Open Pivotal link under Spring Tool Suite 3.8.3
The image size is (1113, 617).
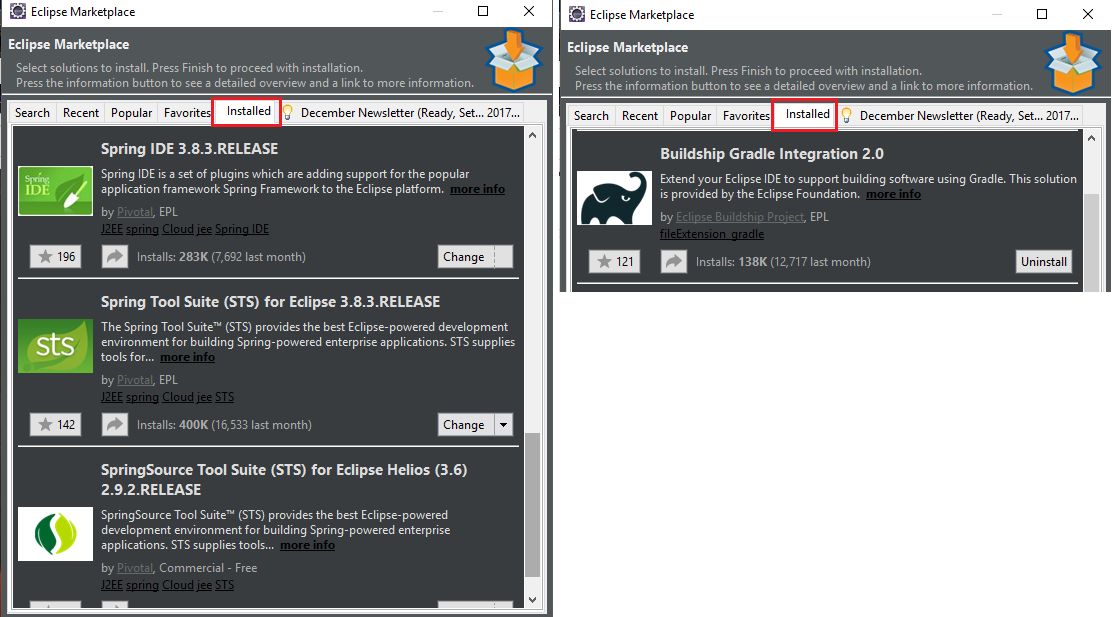click(135, 380)
